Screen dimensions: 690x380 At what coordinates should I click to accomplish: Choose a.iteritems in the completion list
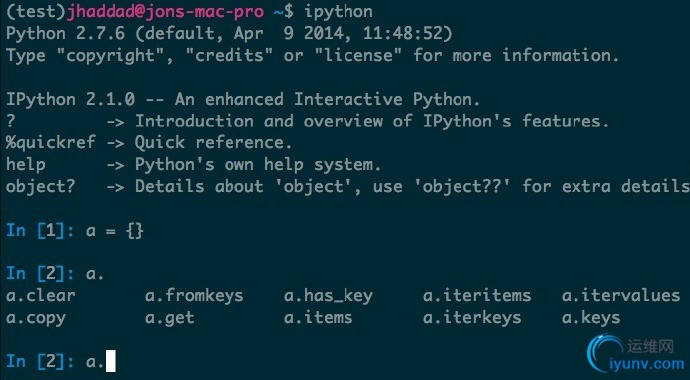point(477,296)
